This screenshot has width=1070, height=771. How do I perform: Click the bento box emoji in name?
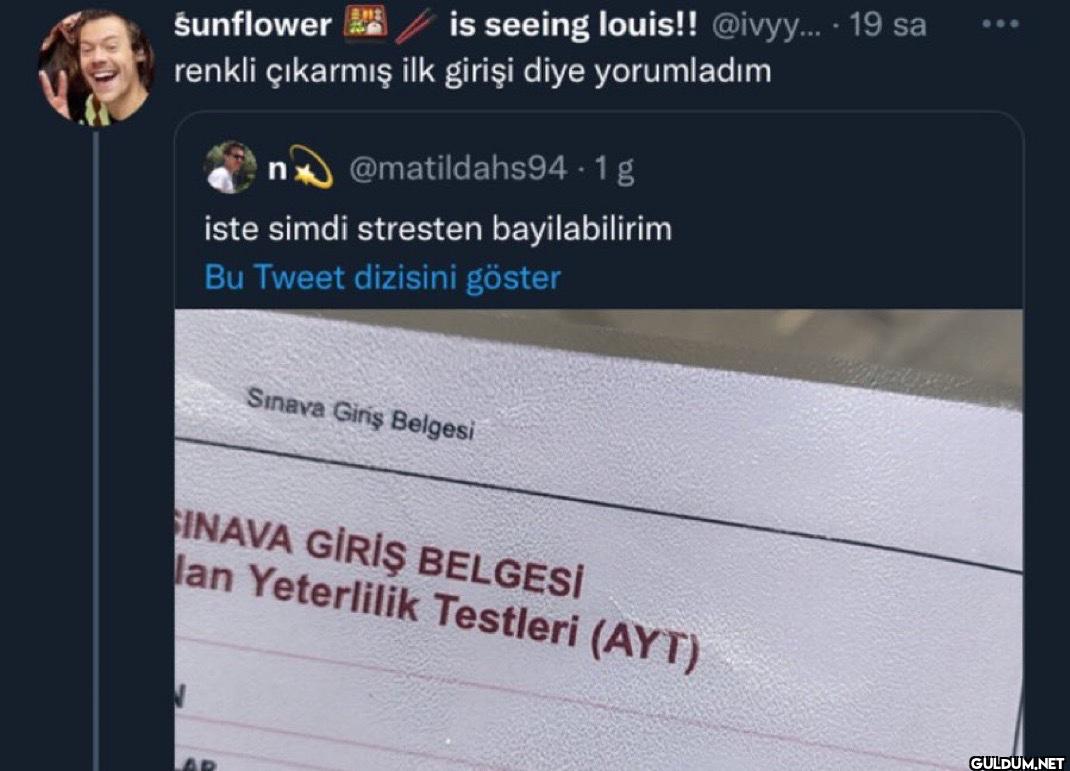pos(365,23)
